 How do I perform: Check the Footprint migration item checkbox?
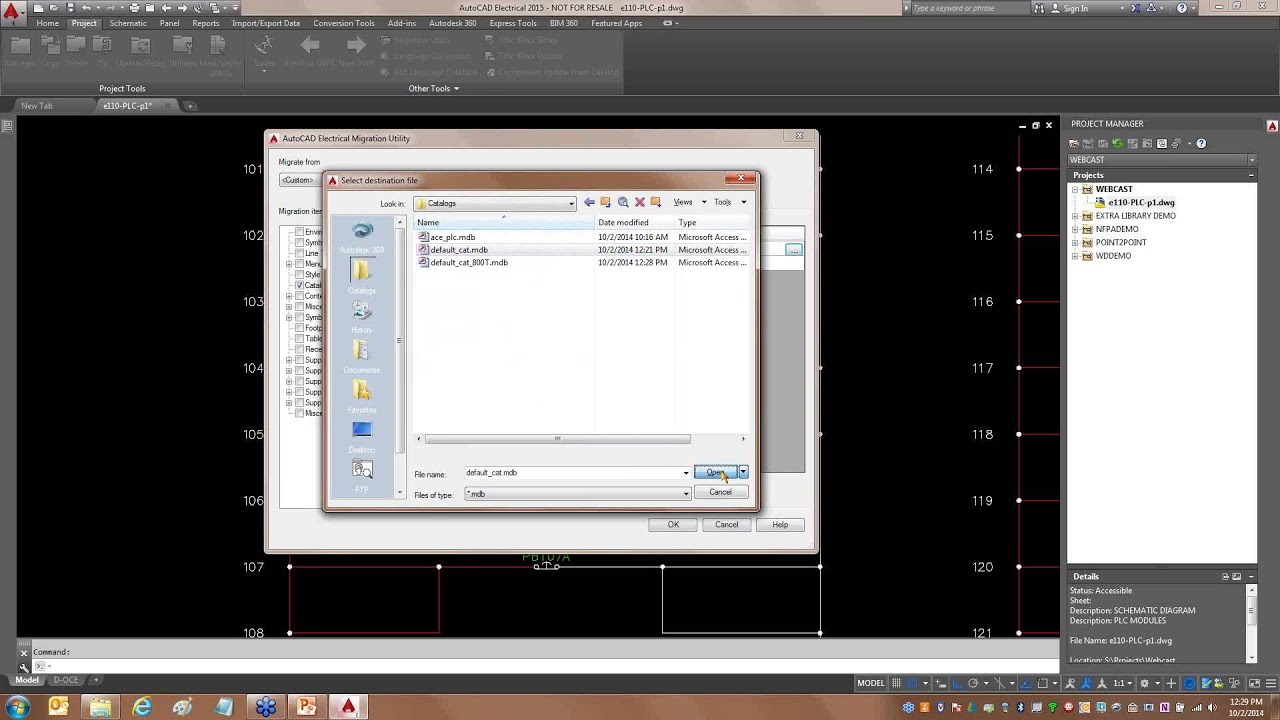point(299,328)
